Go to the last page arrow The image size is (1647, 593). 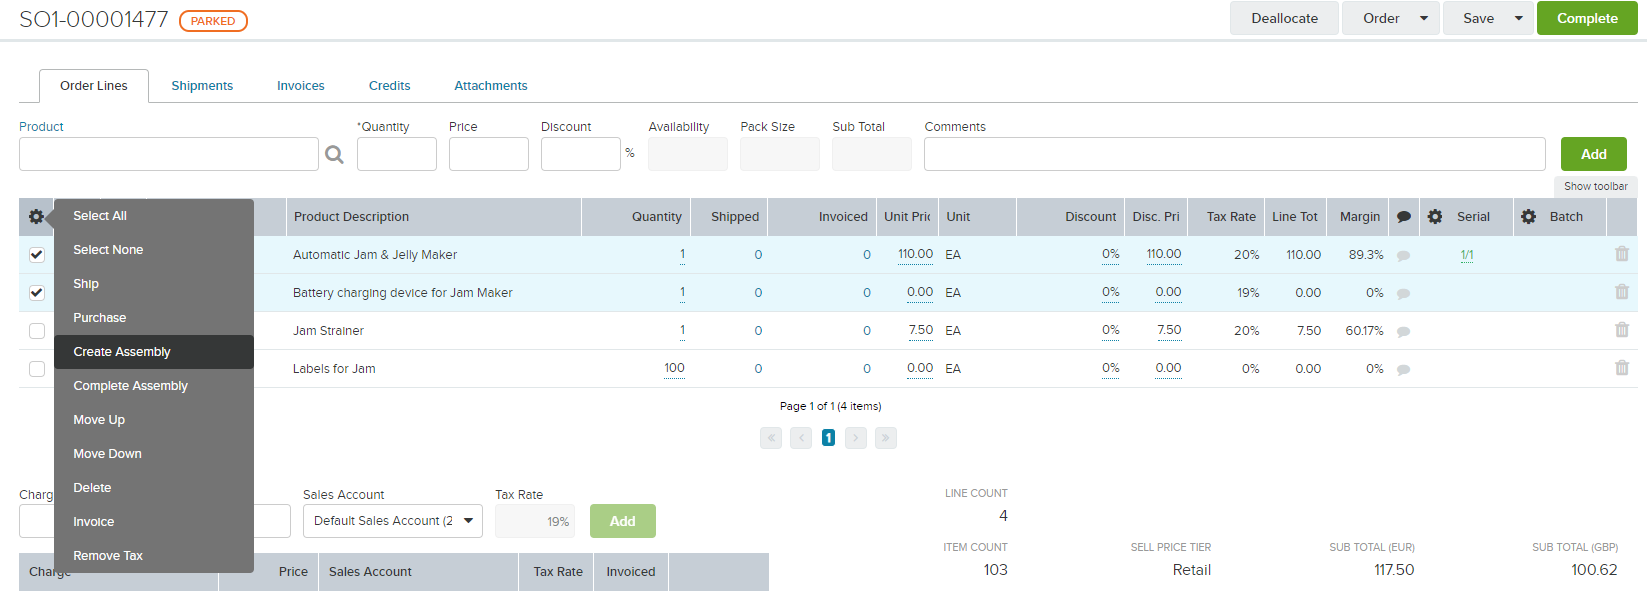pyautogui.click(x=885, y=438)
